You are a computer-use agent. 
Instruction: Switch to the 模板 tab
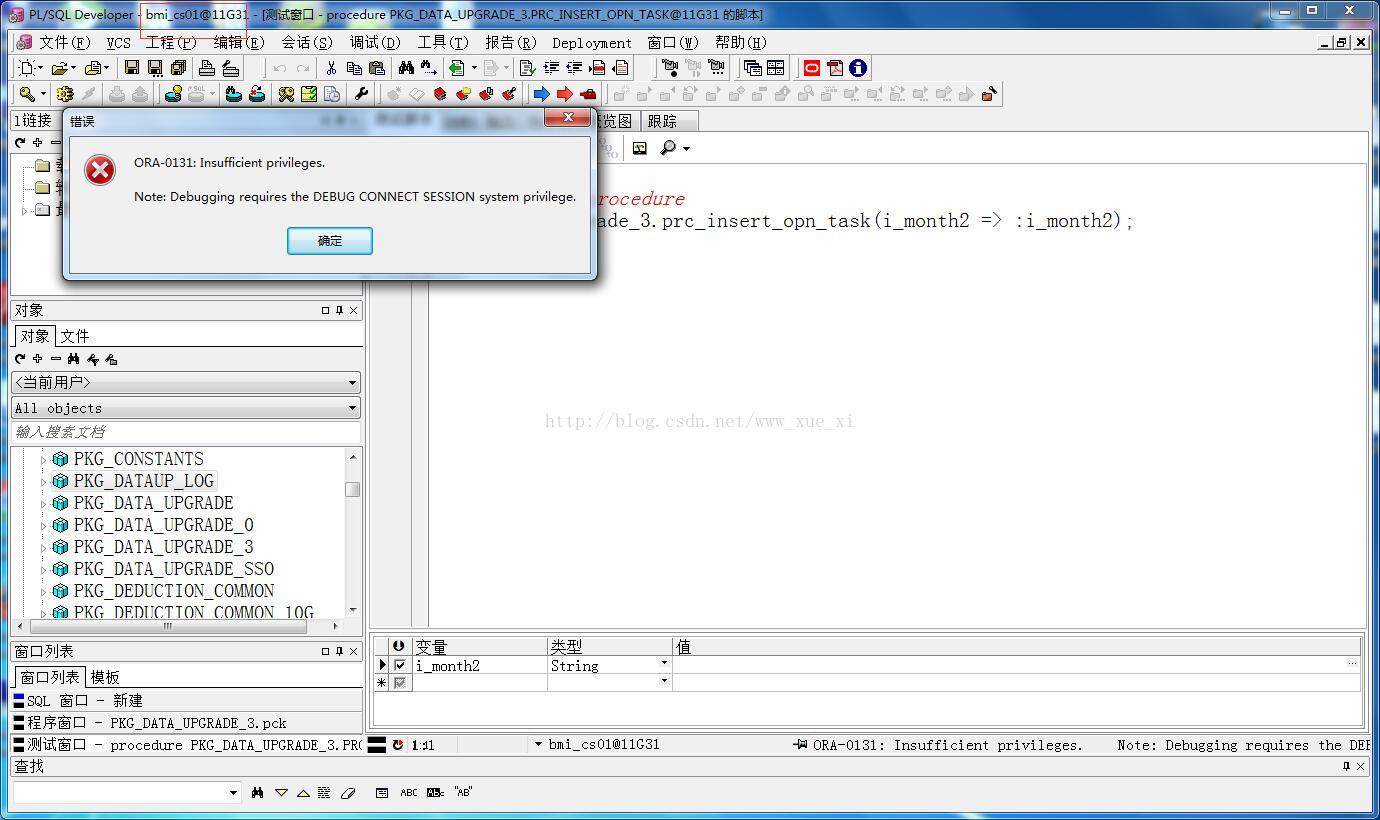tap(105, 677)
